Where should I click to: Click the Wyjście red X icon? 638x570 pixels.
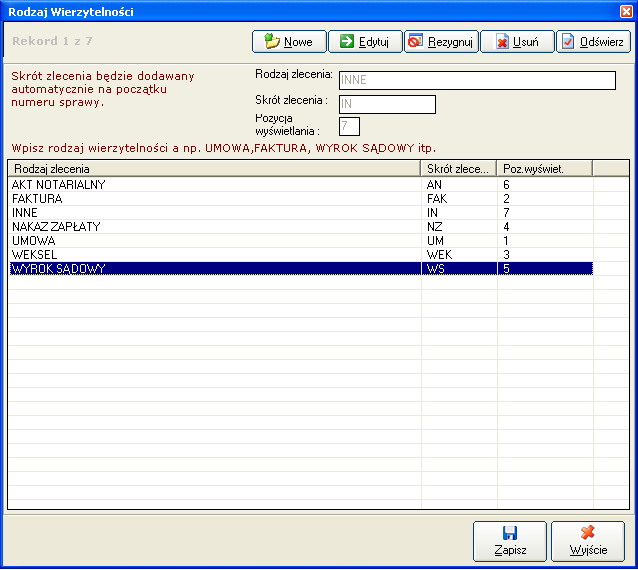[x=587, y=532]
